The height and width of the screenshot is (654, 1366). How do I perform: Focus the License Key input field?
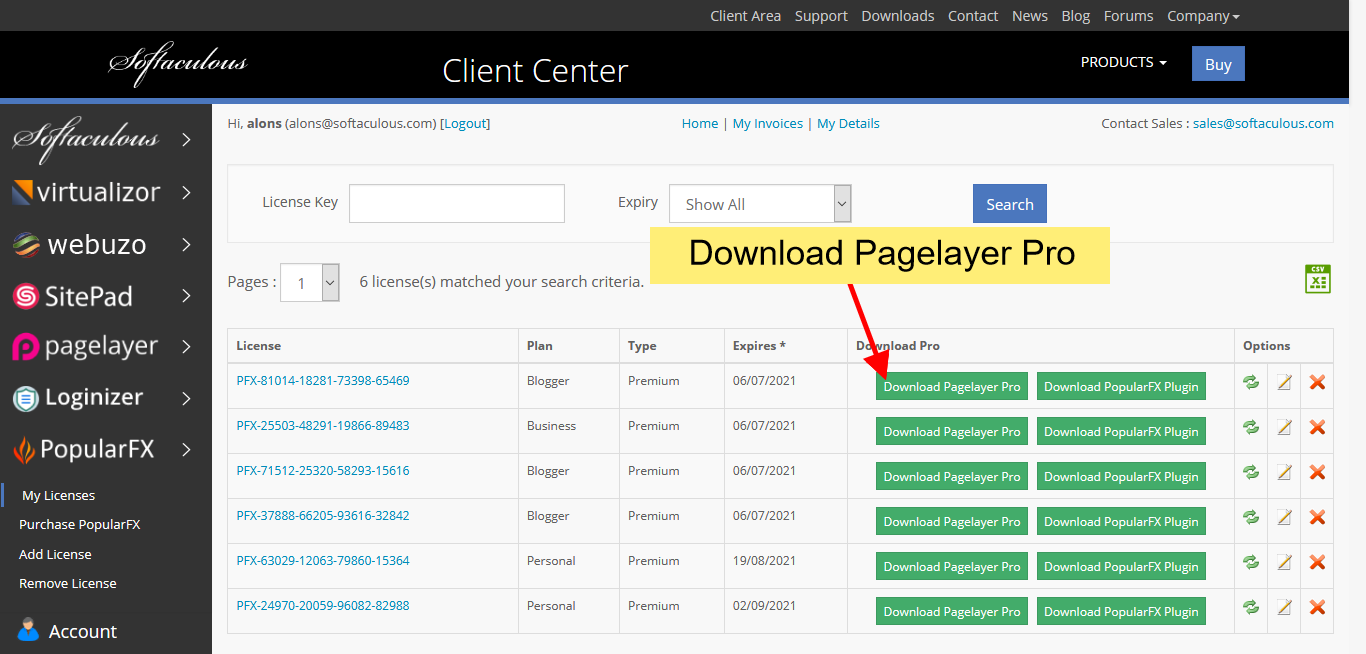pyautogui.click(x=457, y=203)
